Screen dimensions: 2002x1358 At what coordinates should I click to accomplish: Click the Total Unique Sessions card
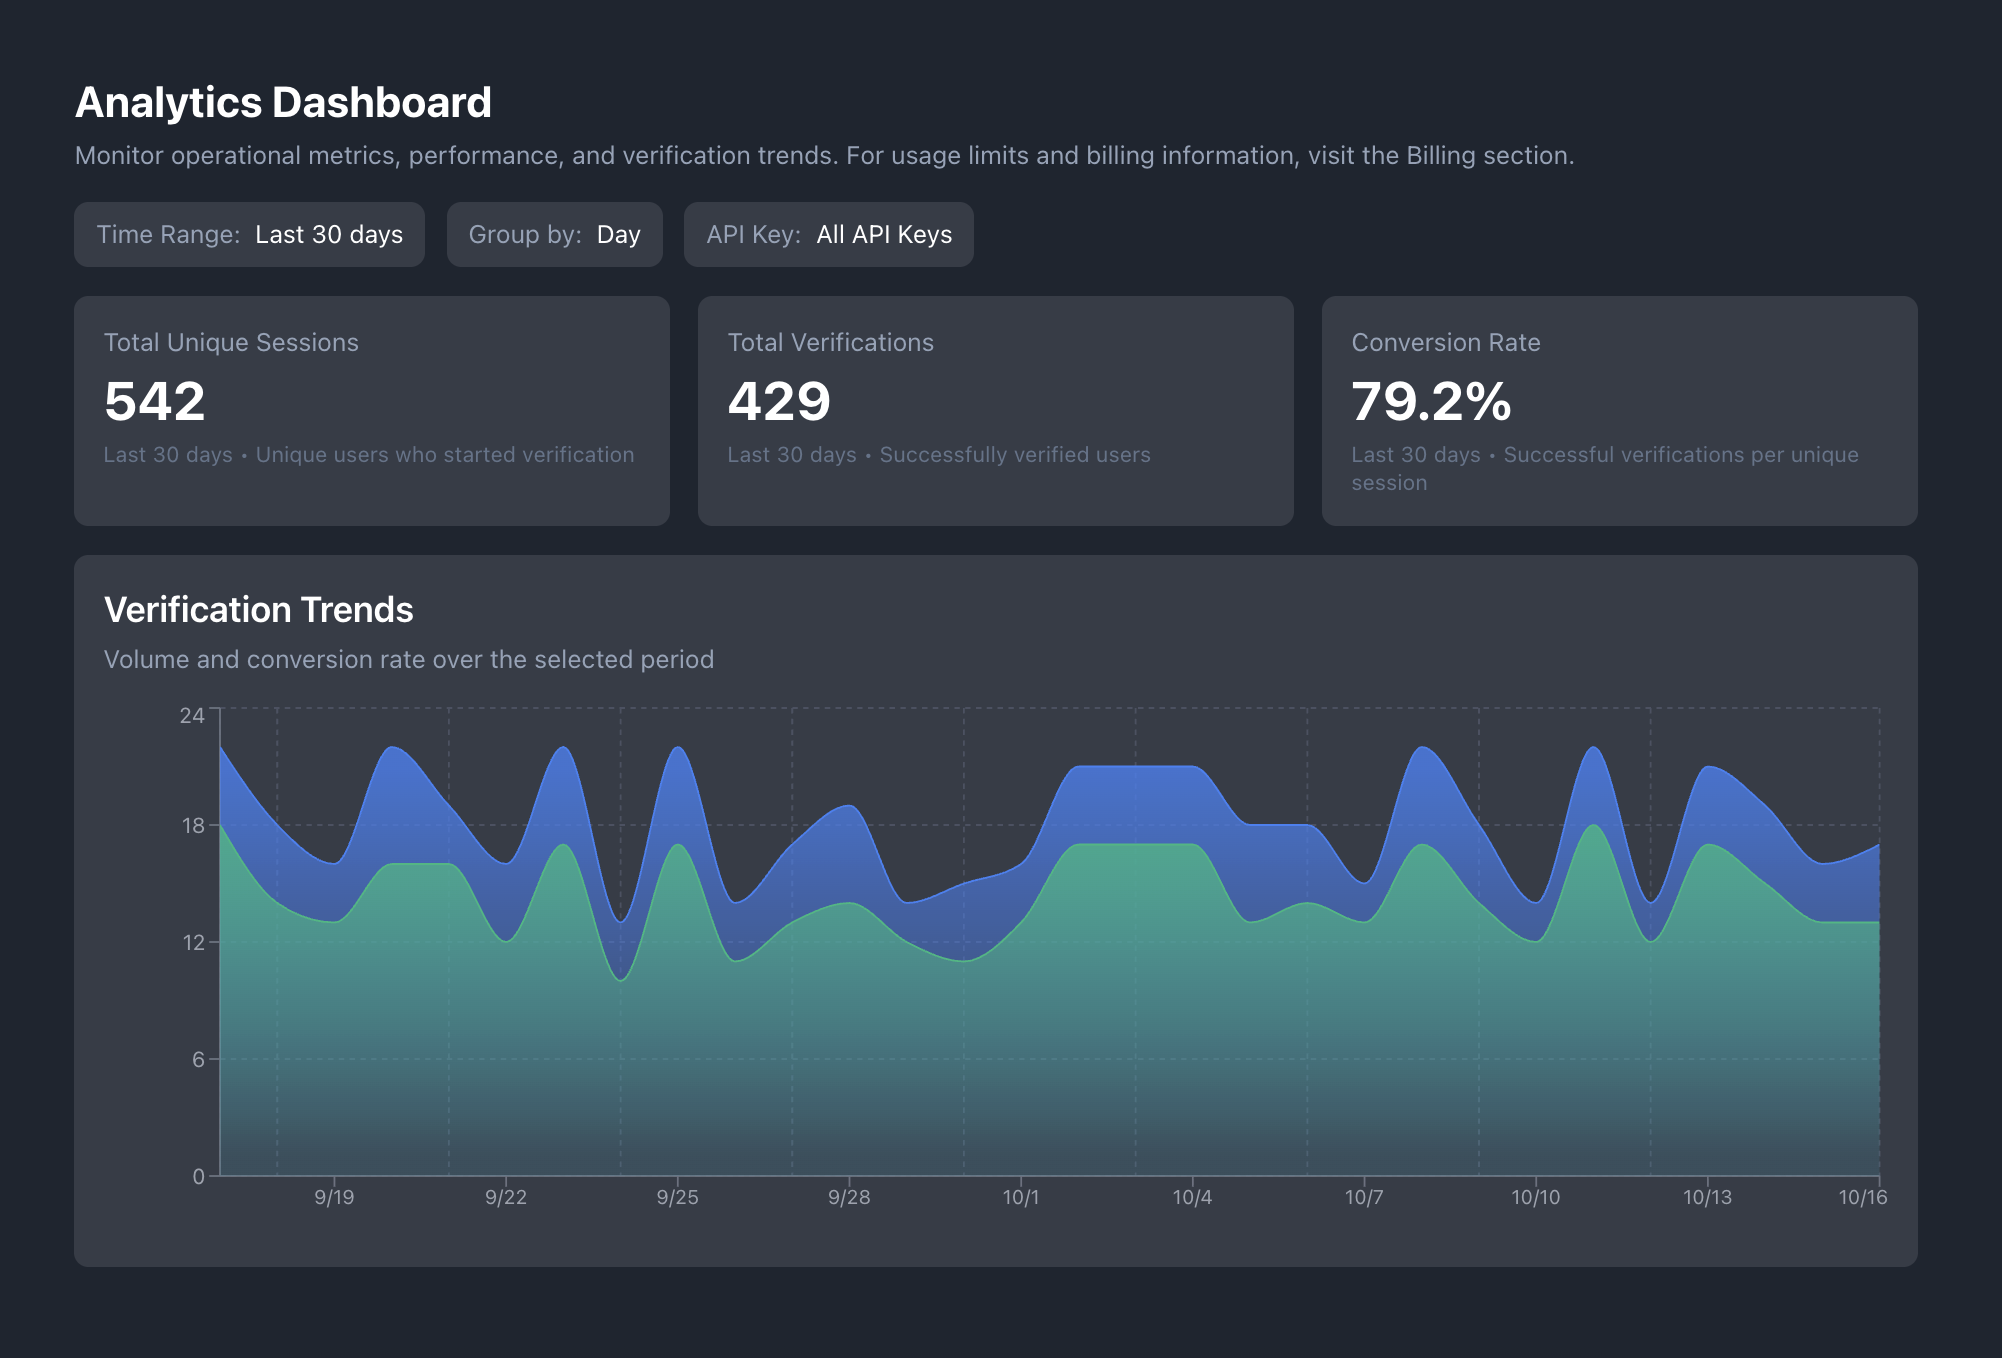point(371,410)
